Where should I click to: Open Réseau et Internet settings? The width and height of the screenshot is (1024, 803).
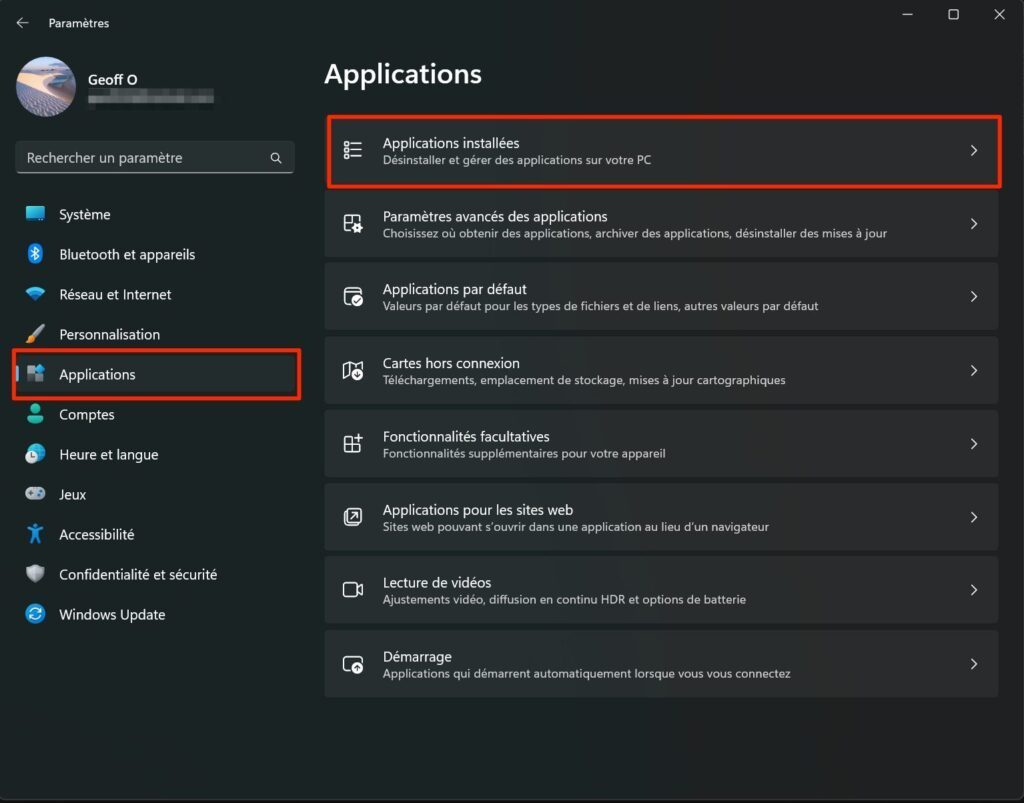(x=155, y=294)
